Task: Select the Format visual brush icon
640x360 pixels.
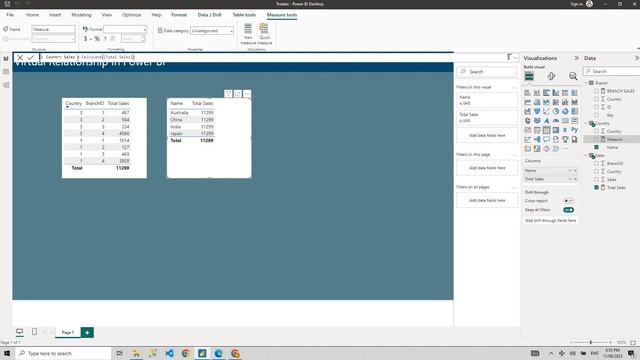Action: [x=551, y=76]
